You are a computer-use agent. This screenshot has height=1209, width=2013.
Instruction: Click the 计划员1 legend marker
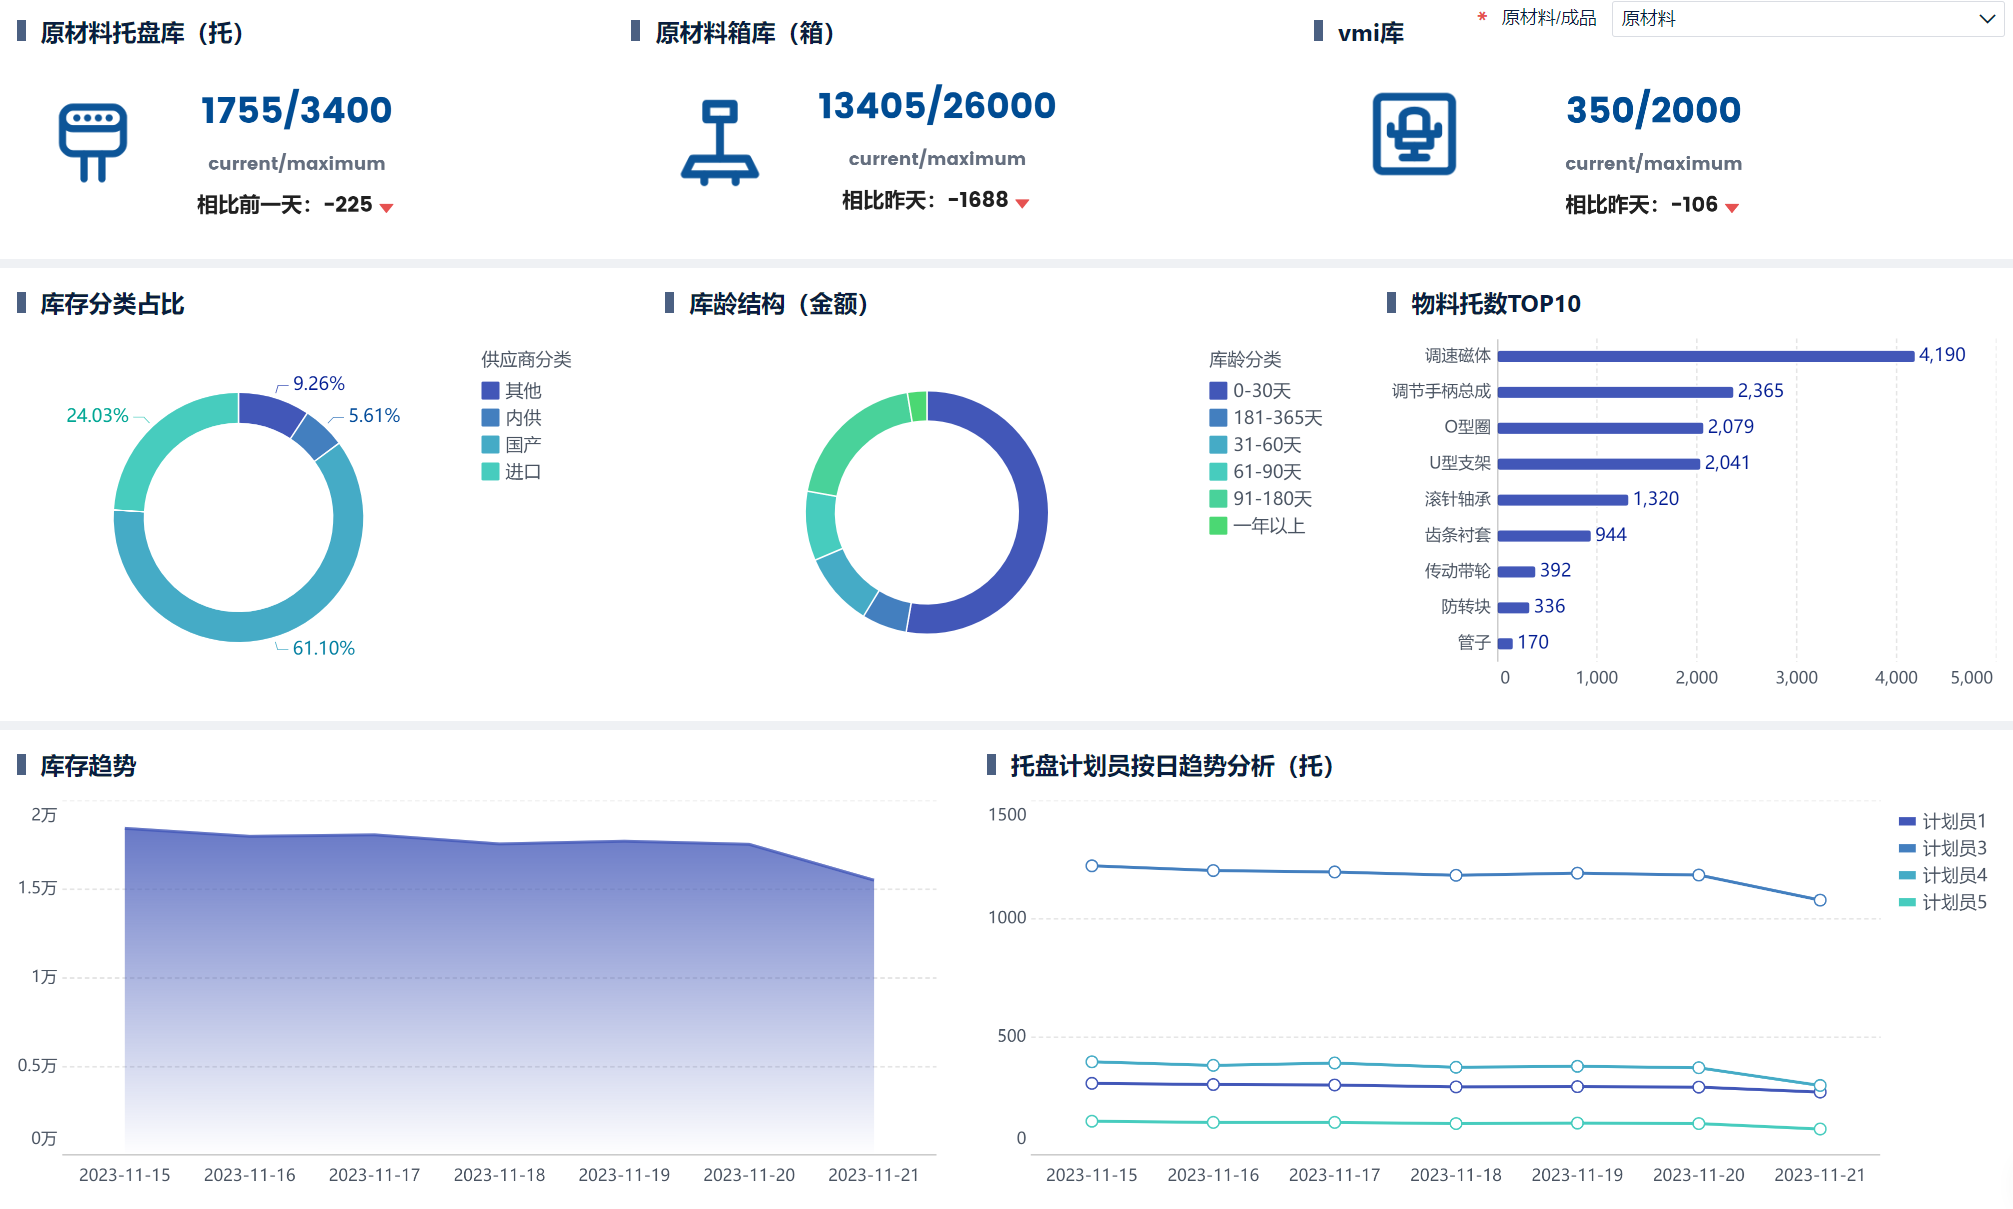pyautogui.click(x=1907, y=822)
